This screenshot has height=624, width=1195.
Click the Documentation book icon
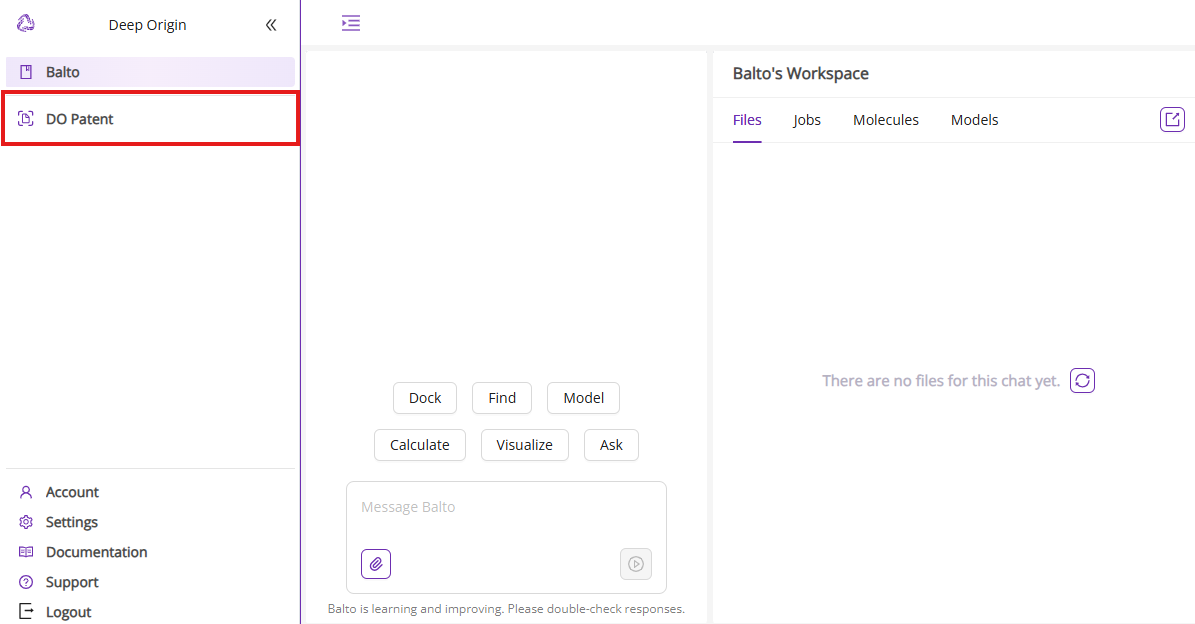(26, 552)
